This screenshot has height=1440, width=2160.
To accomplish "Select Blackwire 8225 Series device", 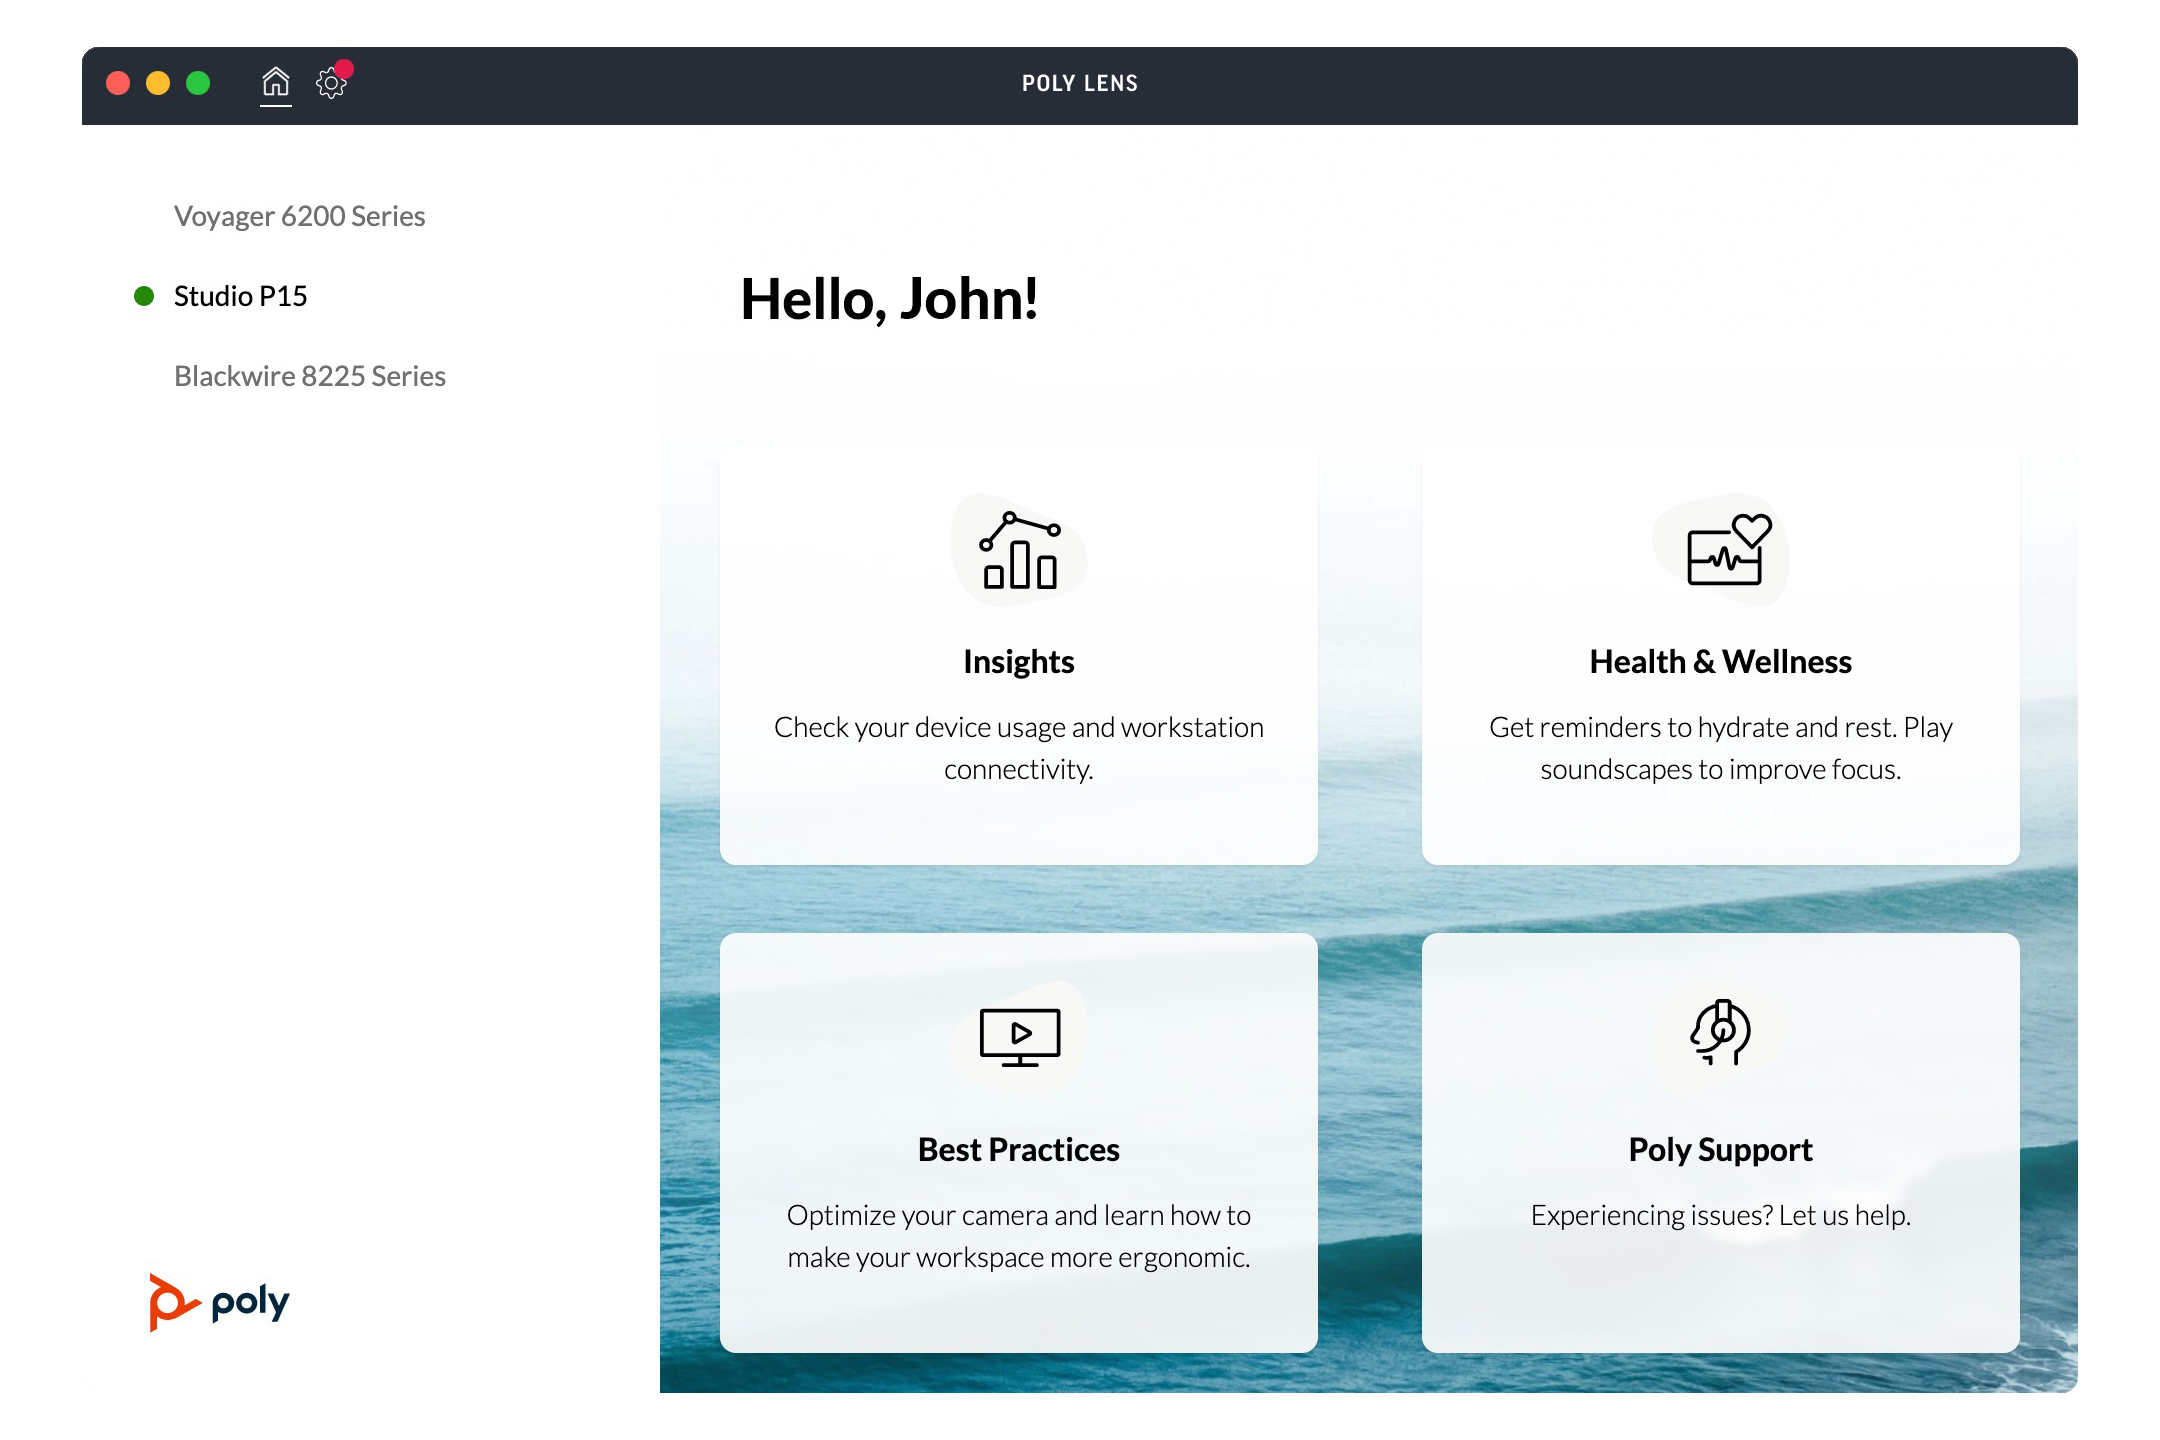I will 309,376.
